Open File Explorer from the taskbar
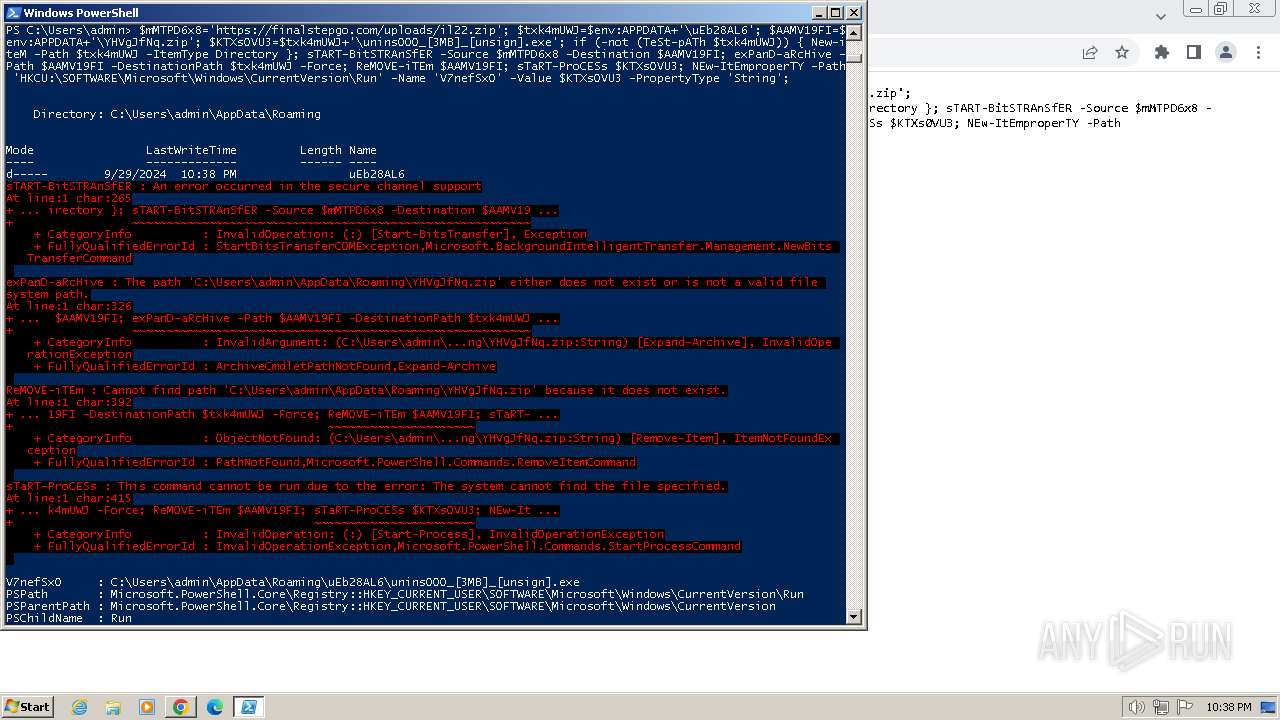Screen dimensions: 1280x720 tap(113, 707)
